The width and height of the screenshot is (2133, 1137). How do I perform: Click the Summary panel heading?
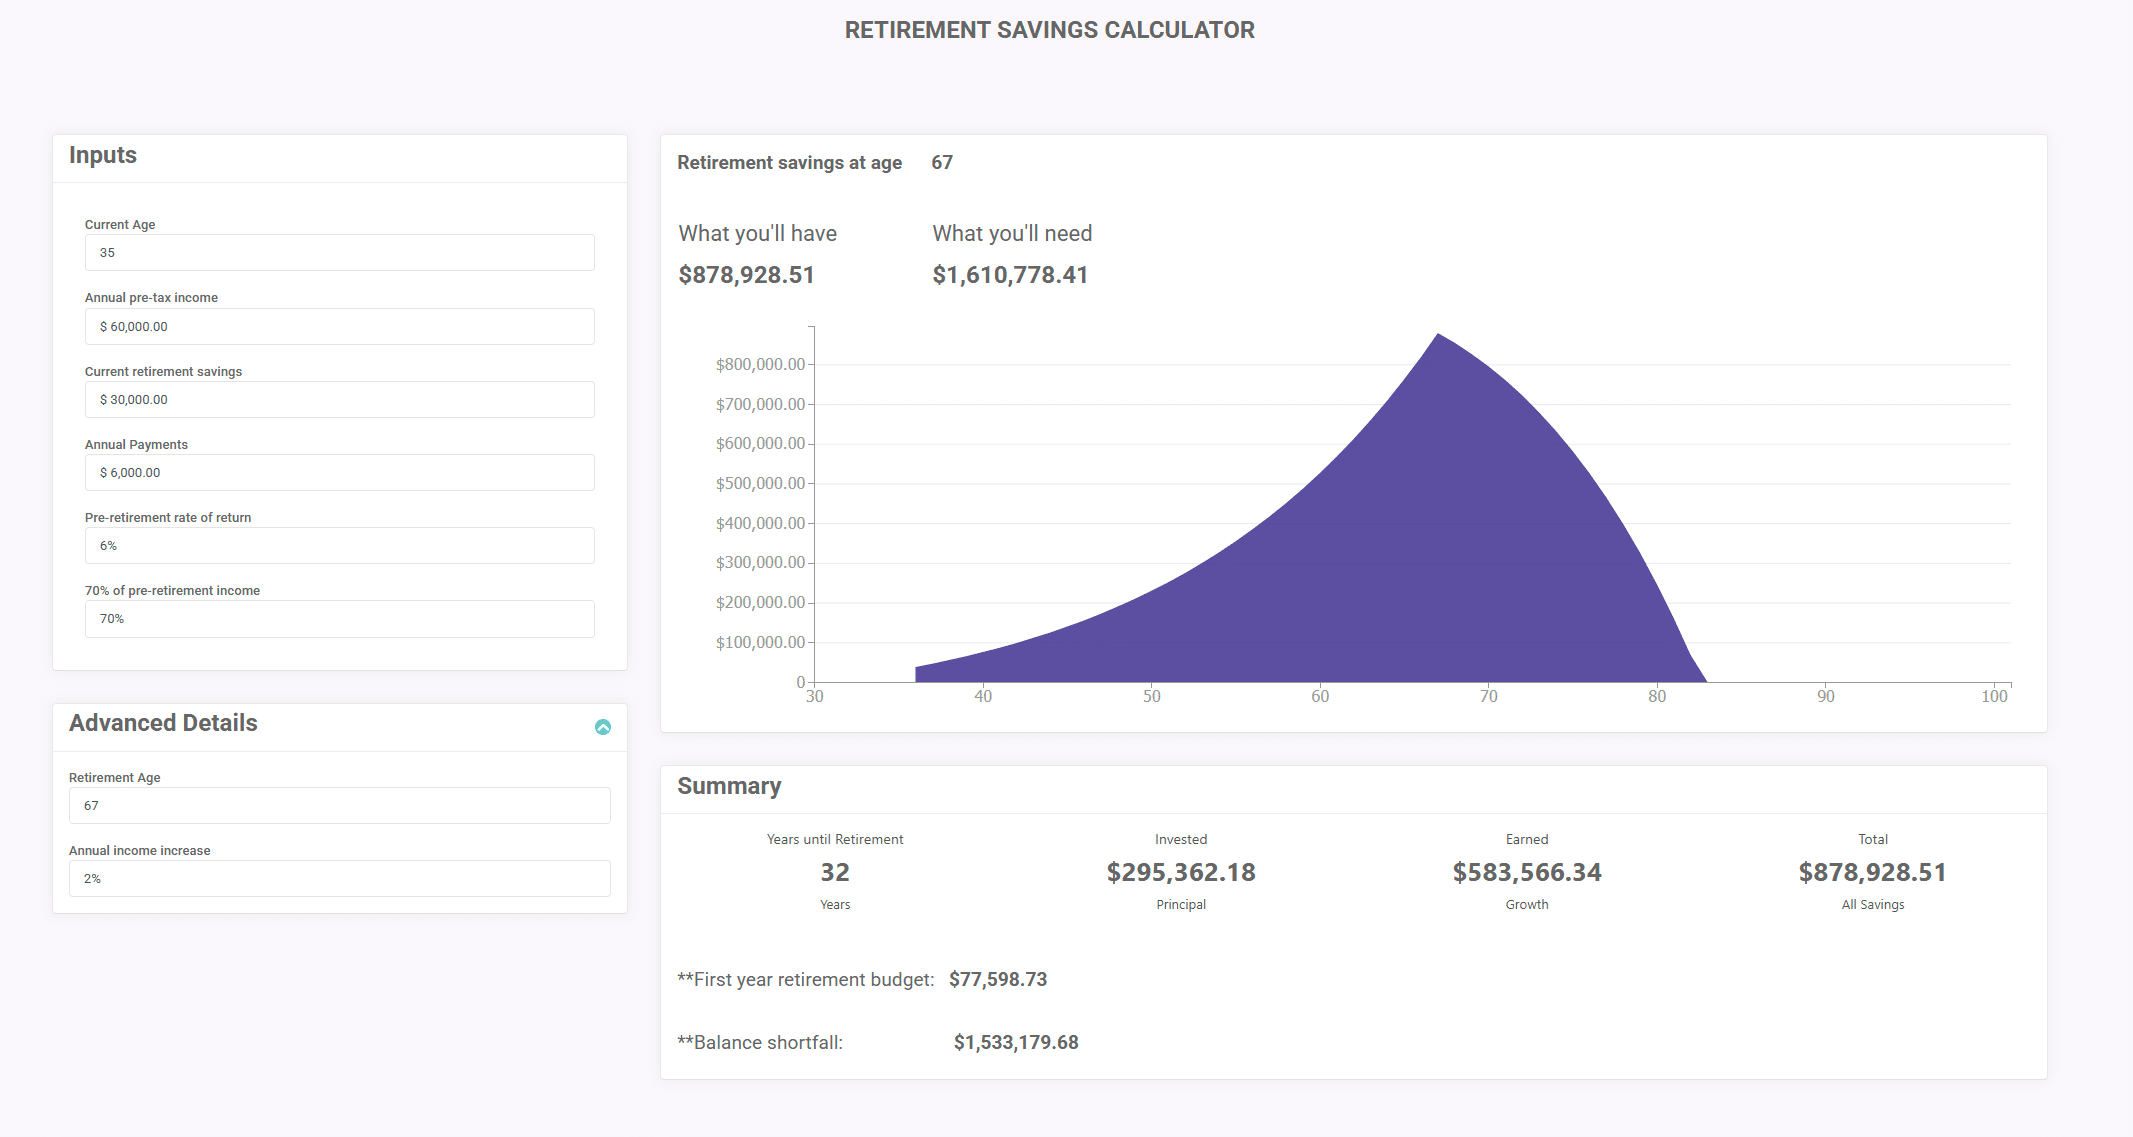pyautogui.click(x=729, y=786)
